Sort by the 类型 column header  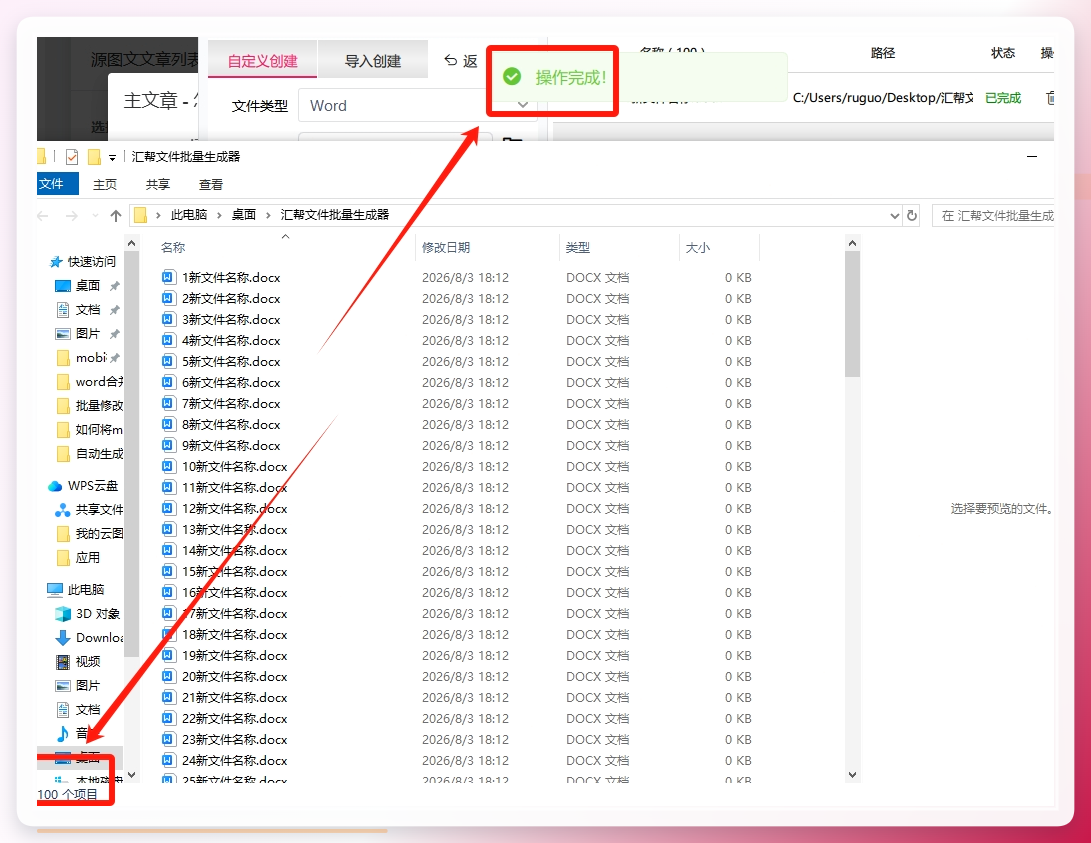point(578,248)
